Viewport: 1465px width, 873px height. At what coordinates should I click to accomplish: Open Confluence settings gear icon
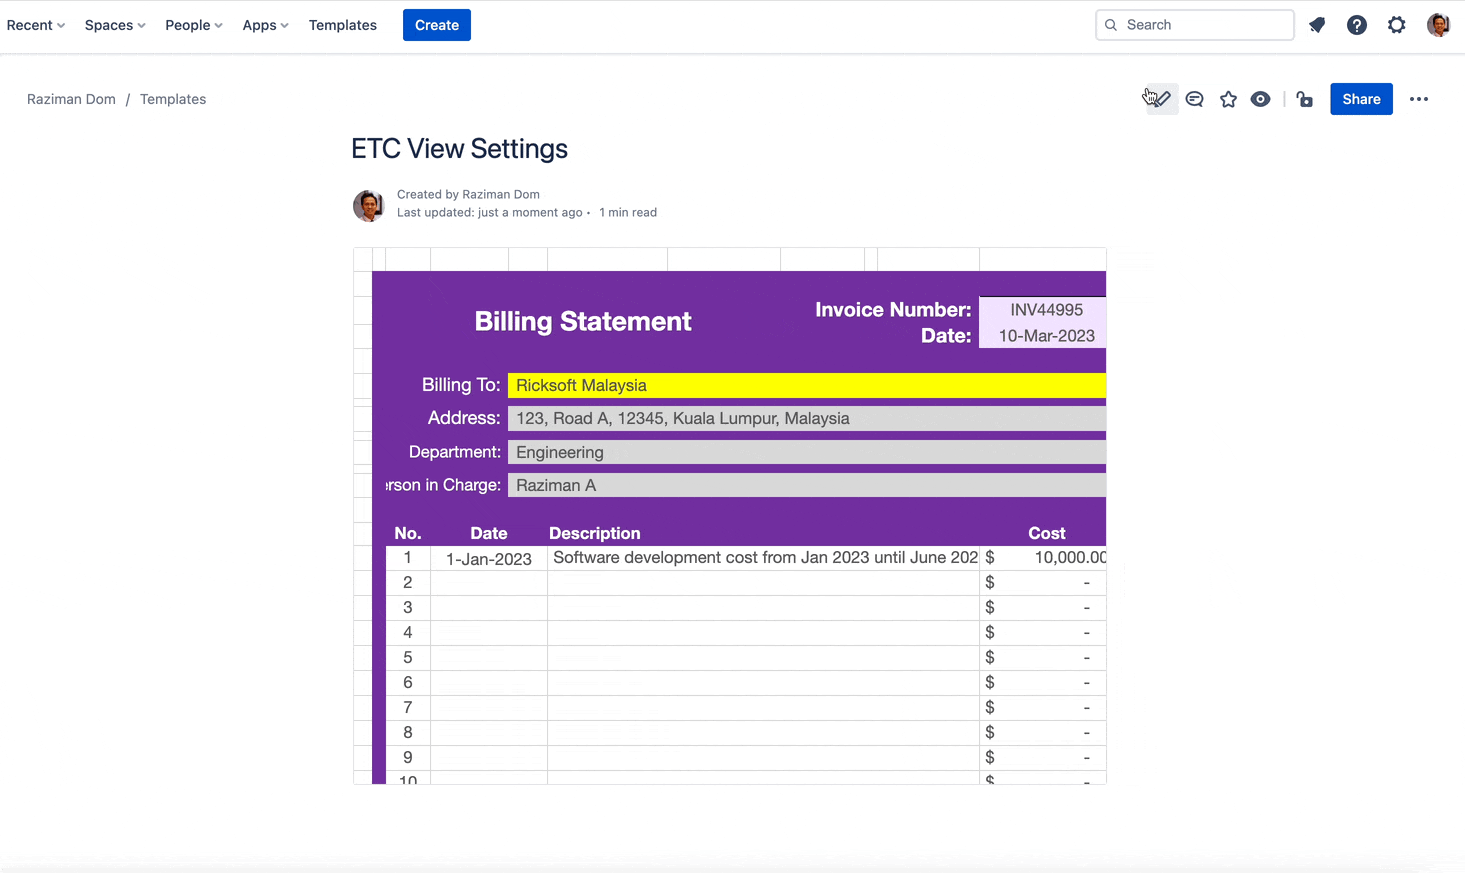pyautogui.click(x=1396, y=24)
